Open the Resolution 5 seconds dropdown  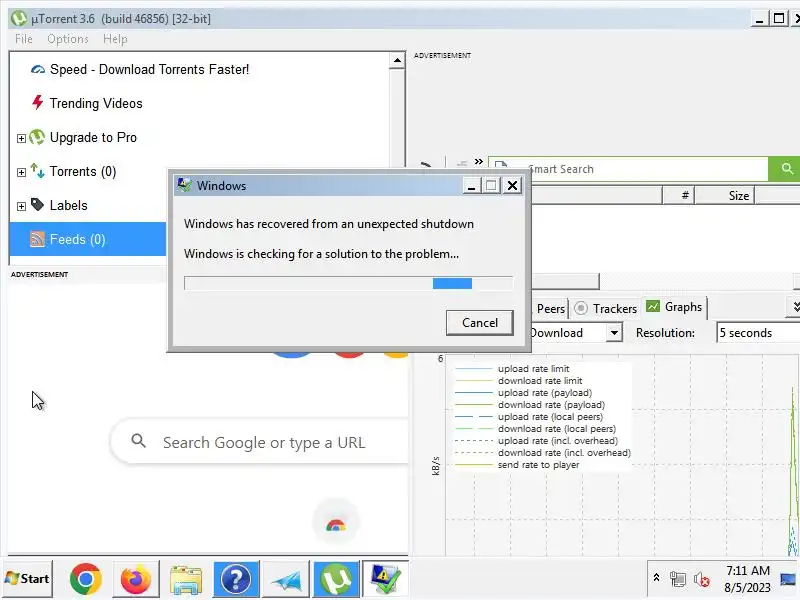(x=759, y=333)
